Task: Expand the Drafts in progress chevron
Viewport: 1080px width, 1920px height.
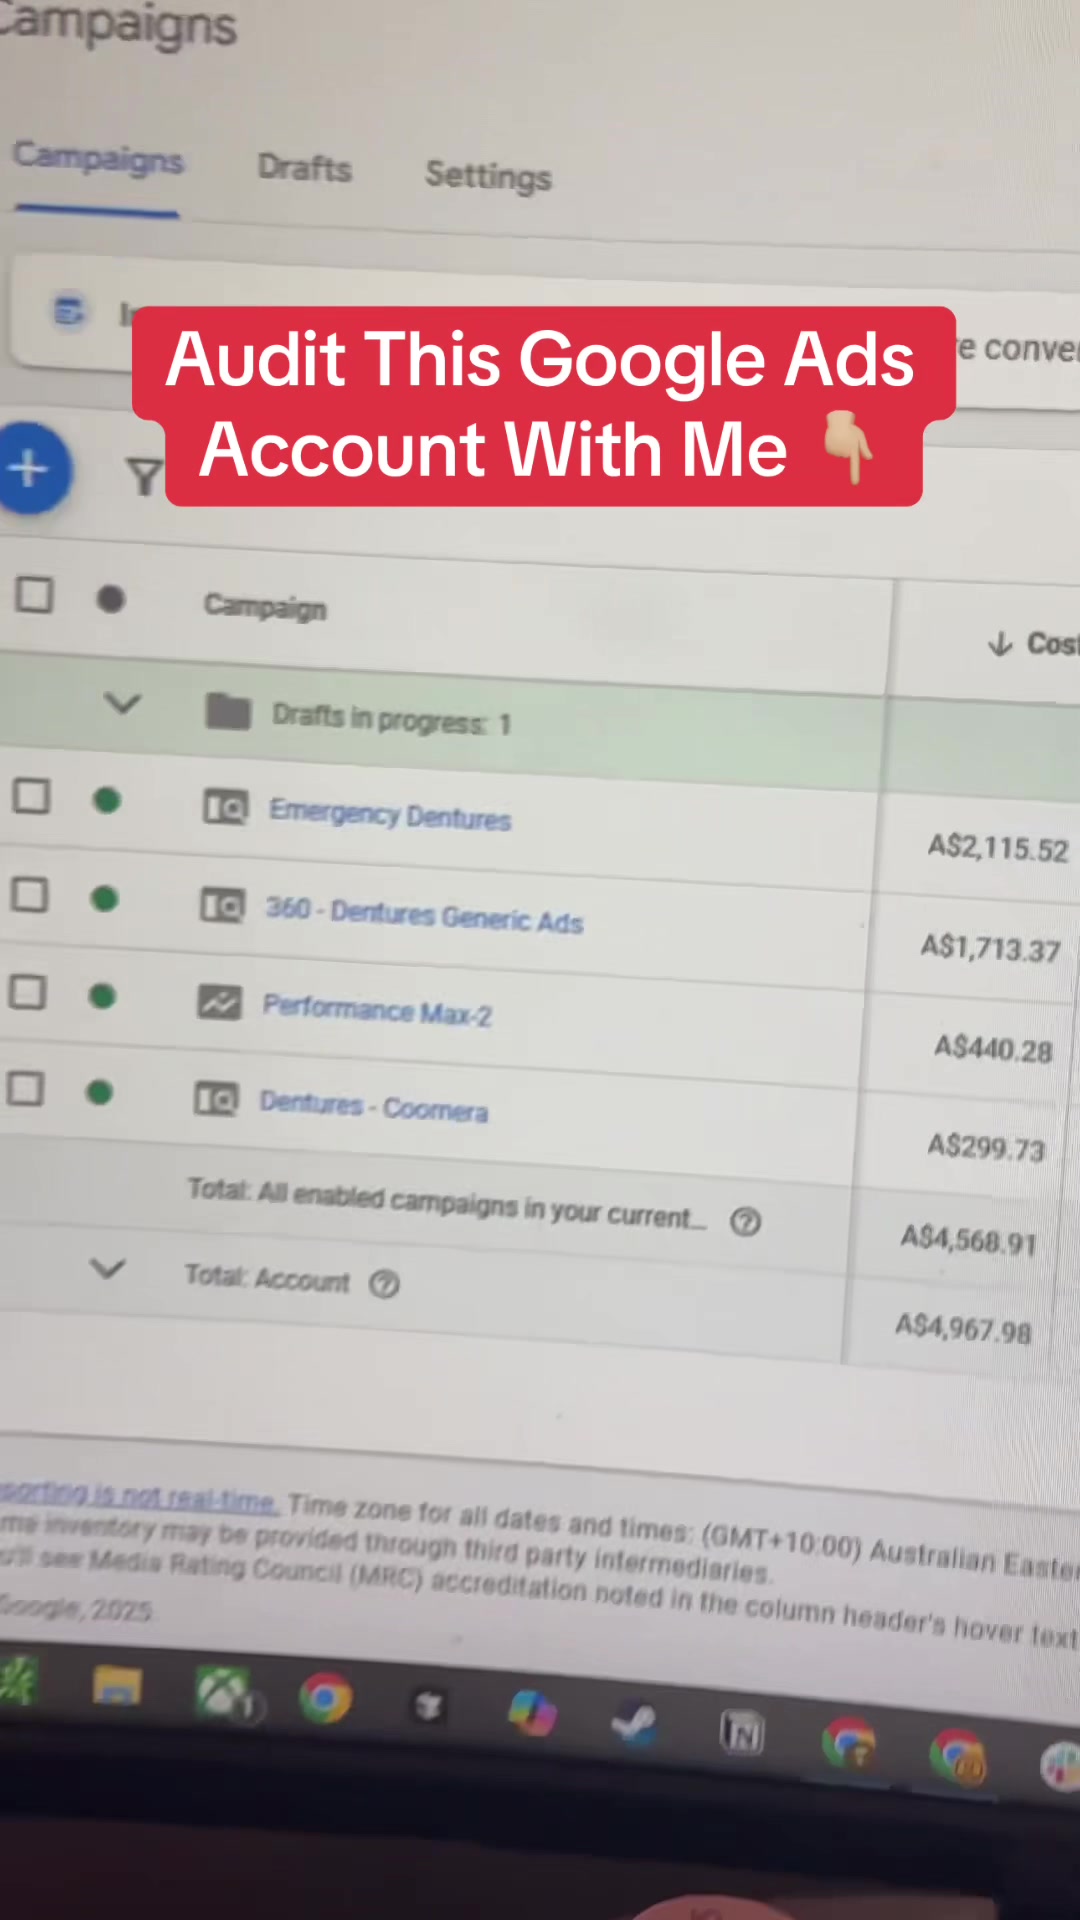Action: coord(122,704)
